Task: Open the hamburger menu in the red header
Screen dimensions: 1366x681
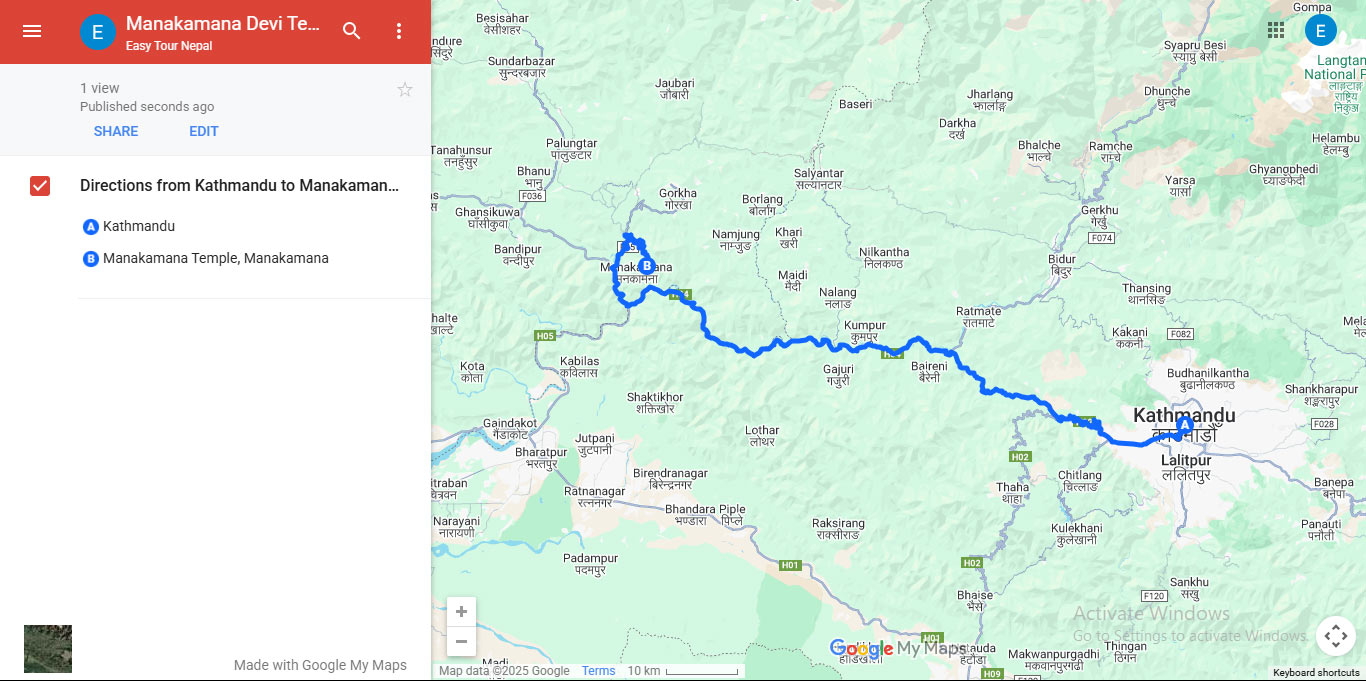Action: [32, 31]
